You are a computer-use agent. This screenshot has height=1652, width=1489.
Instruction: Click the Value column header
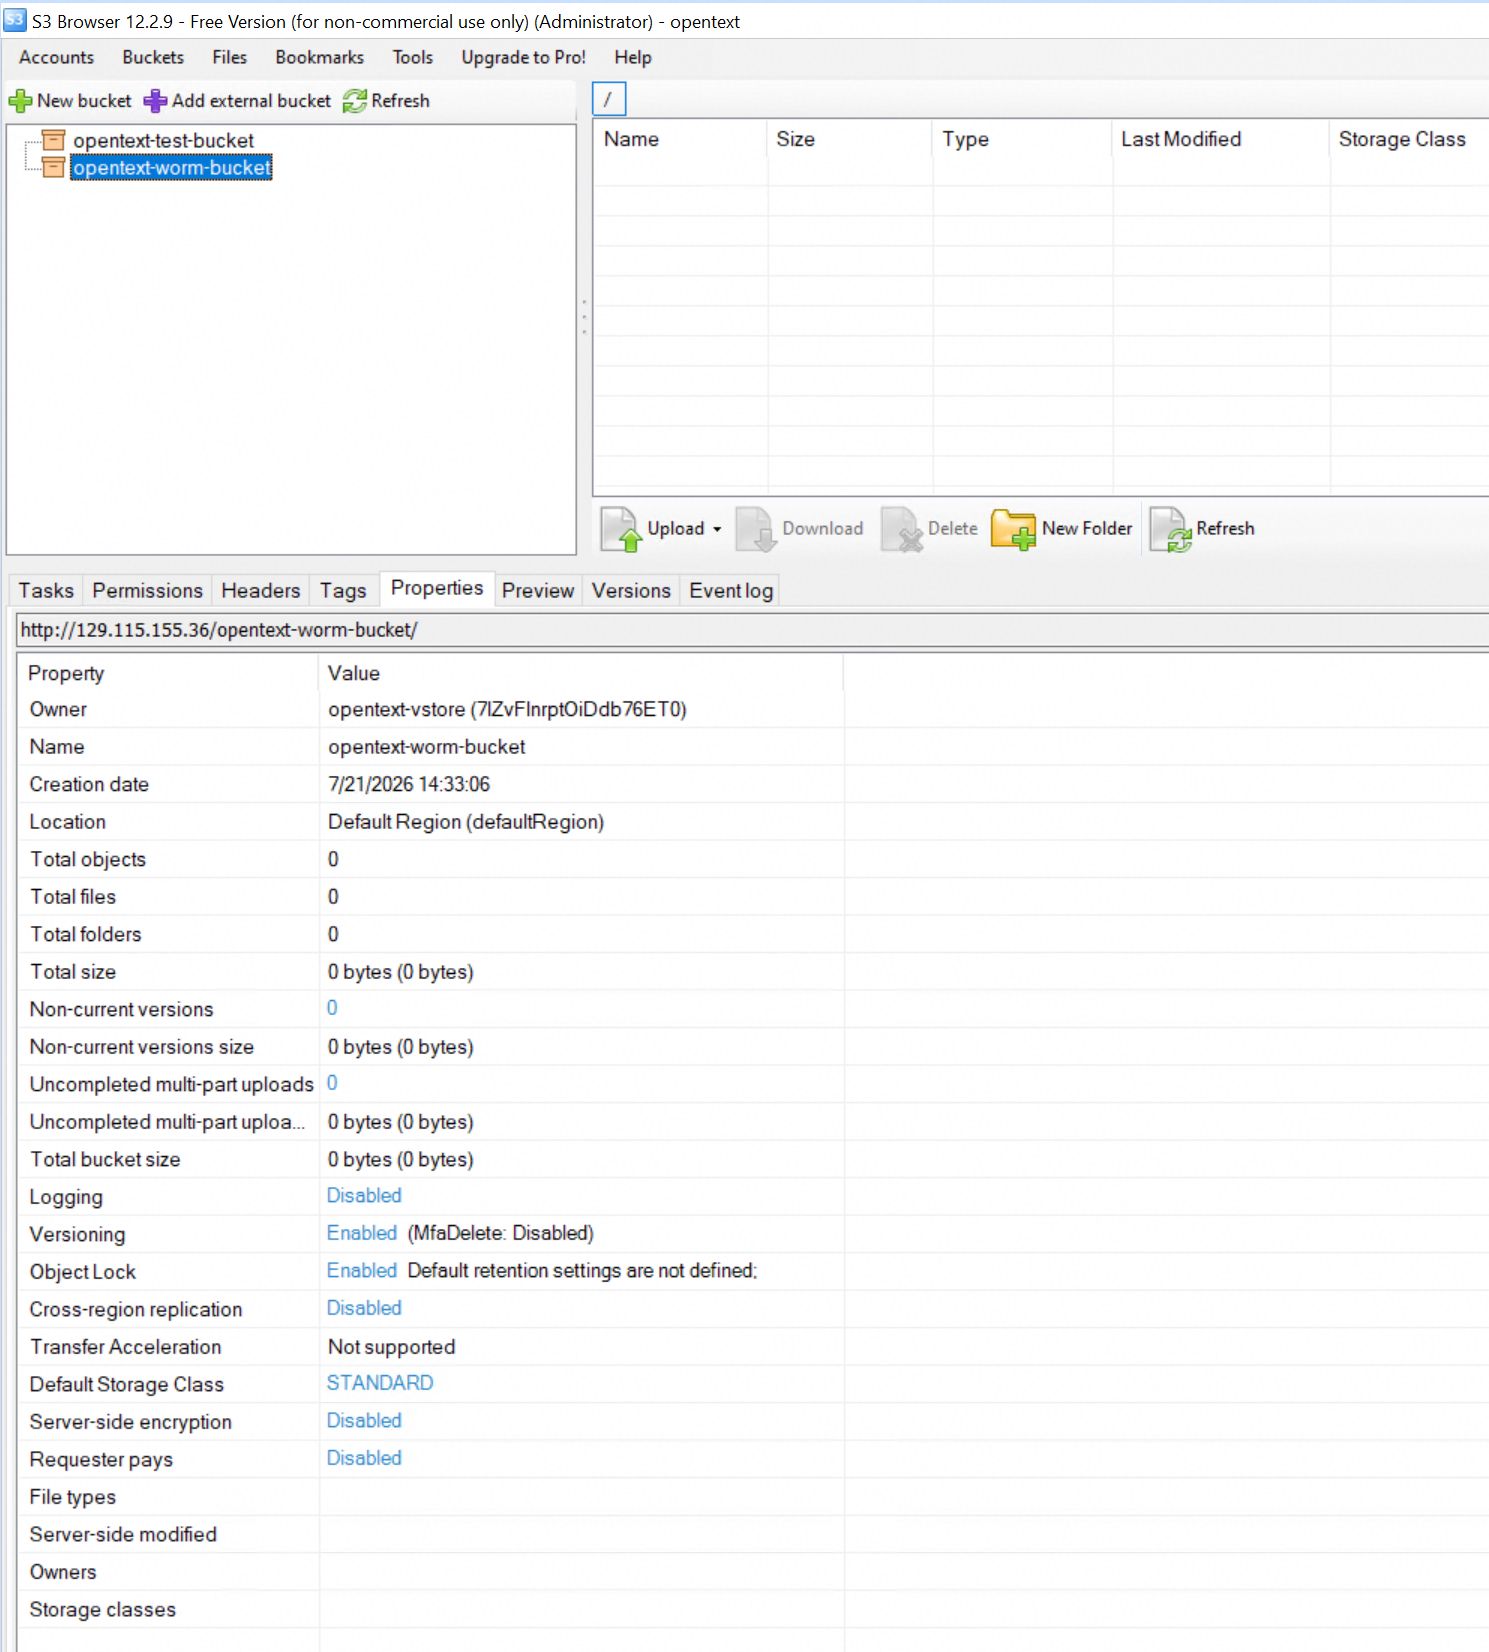581,673
